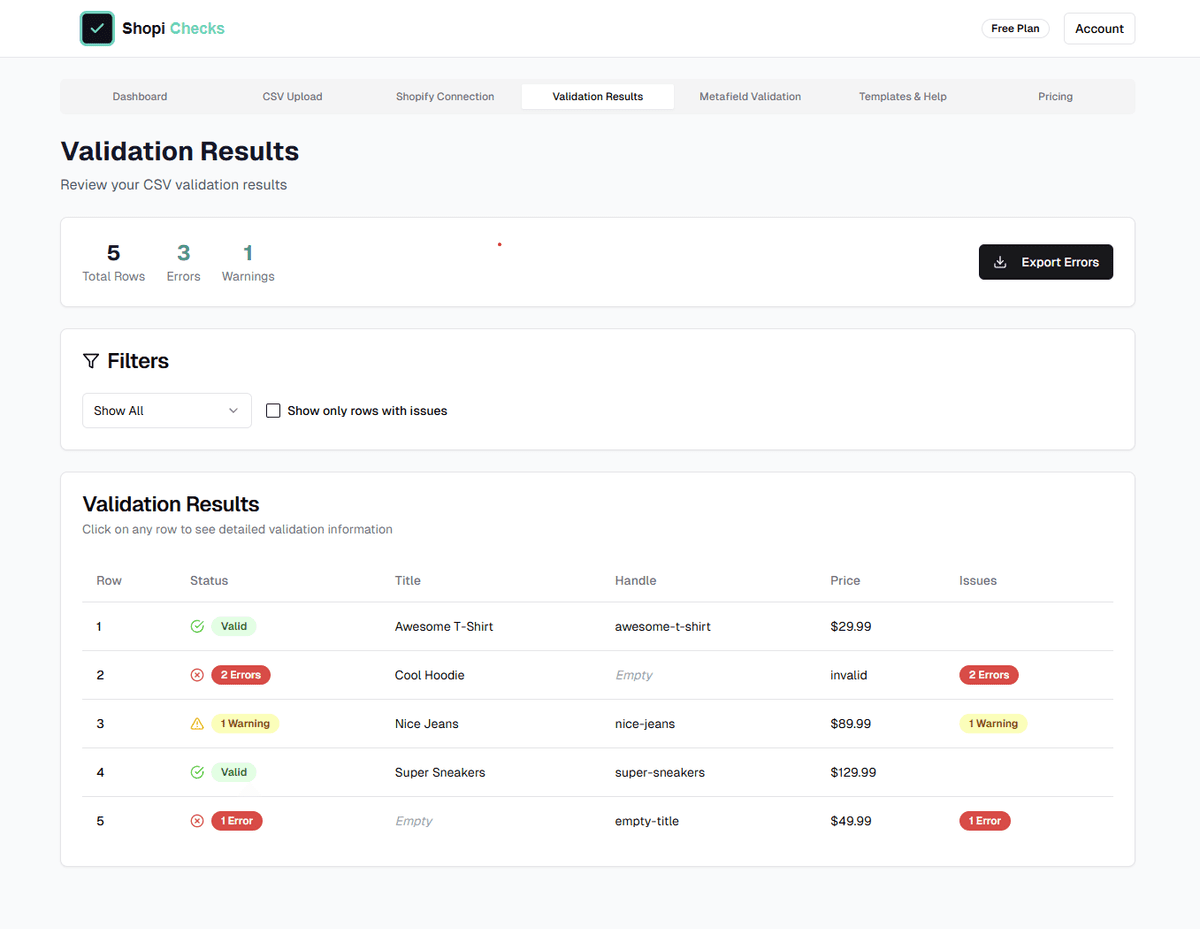Open the CSV Upload tab

point(292,96)
